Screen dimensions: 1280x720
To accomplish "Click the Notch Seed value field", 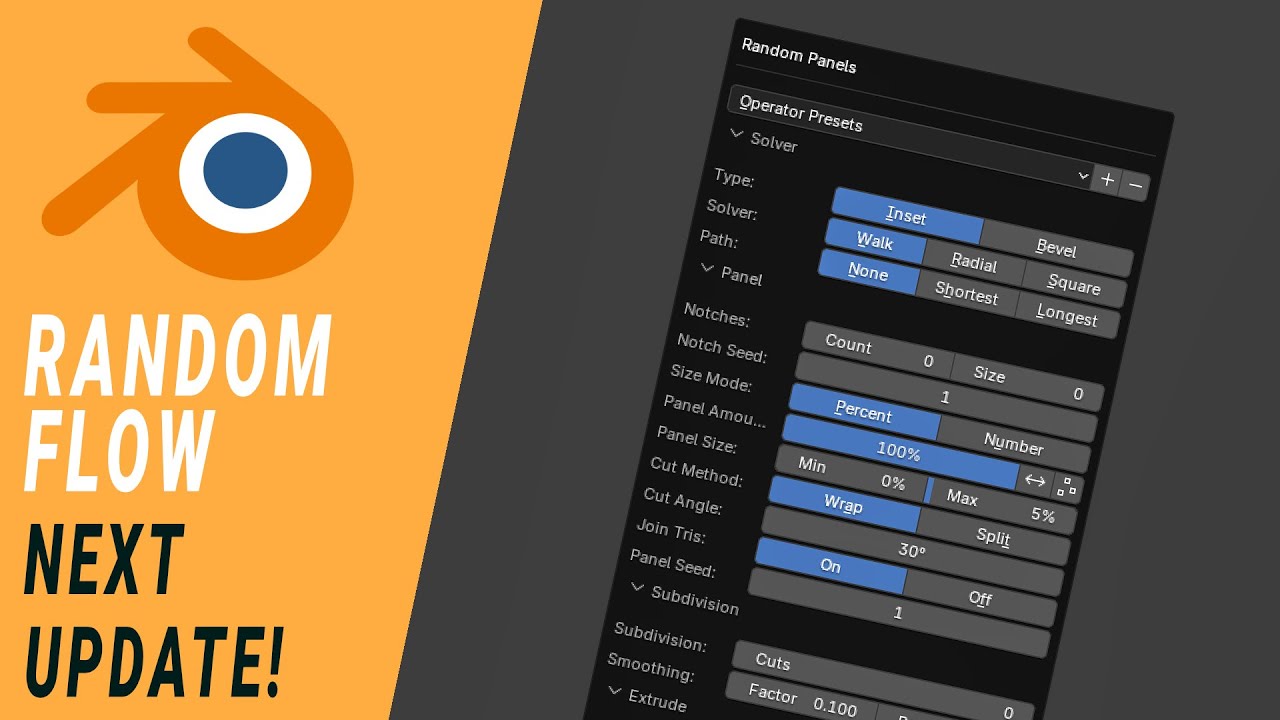I will [x=946, y=397].
